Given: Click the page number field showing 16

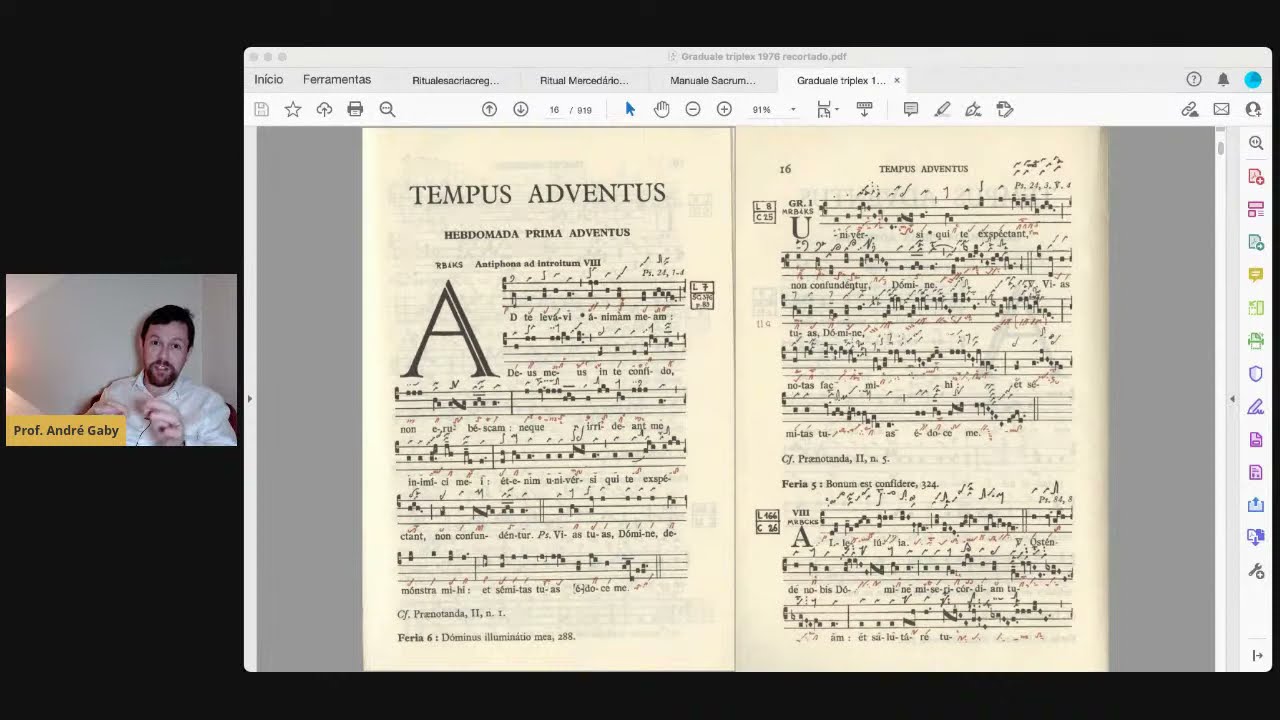Looking at the screenshot, I should pyautogui.click(x=553, y=110).
